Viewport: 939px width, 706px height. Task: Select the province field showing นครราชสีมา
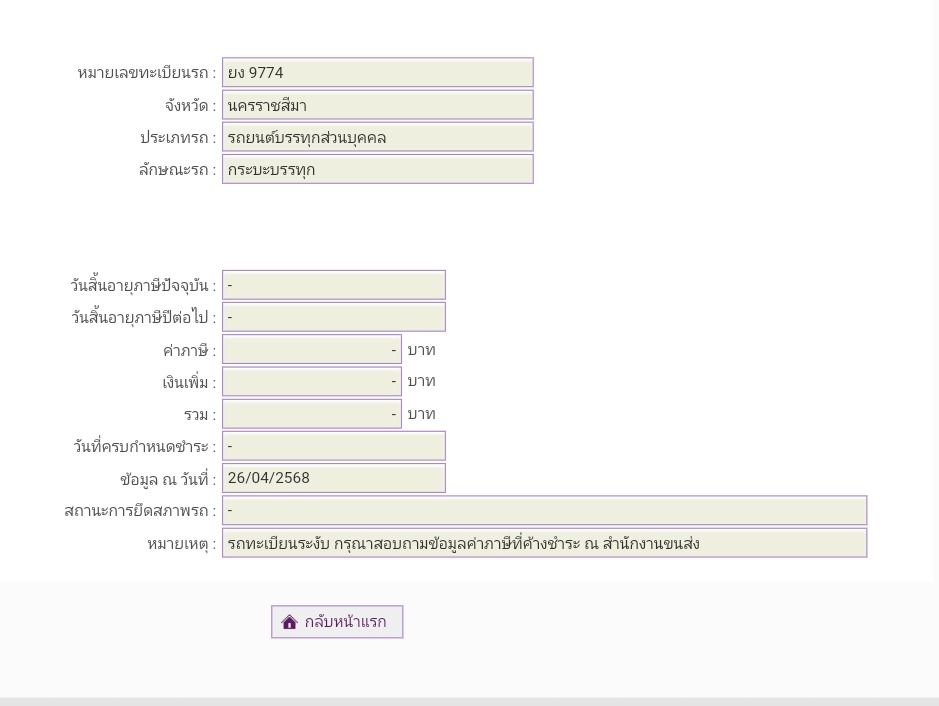[377, 105]
